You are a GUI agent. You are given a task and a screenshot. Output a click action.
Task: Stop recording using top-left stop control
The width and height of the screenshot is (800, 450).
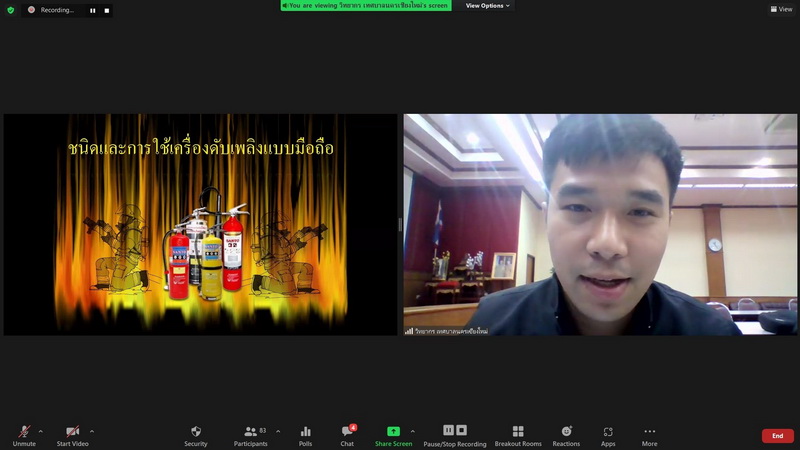point(105,10)
